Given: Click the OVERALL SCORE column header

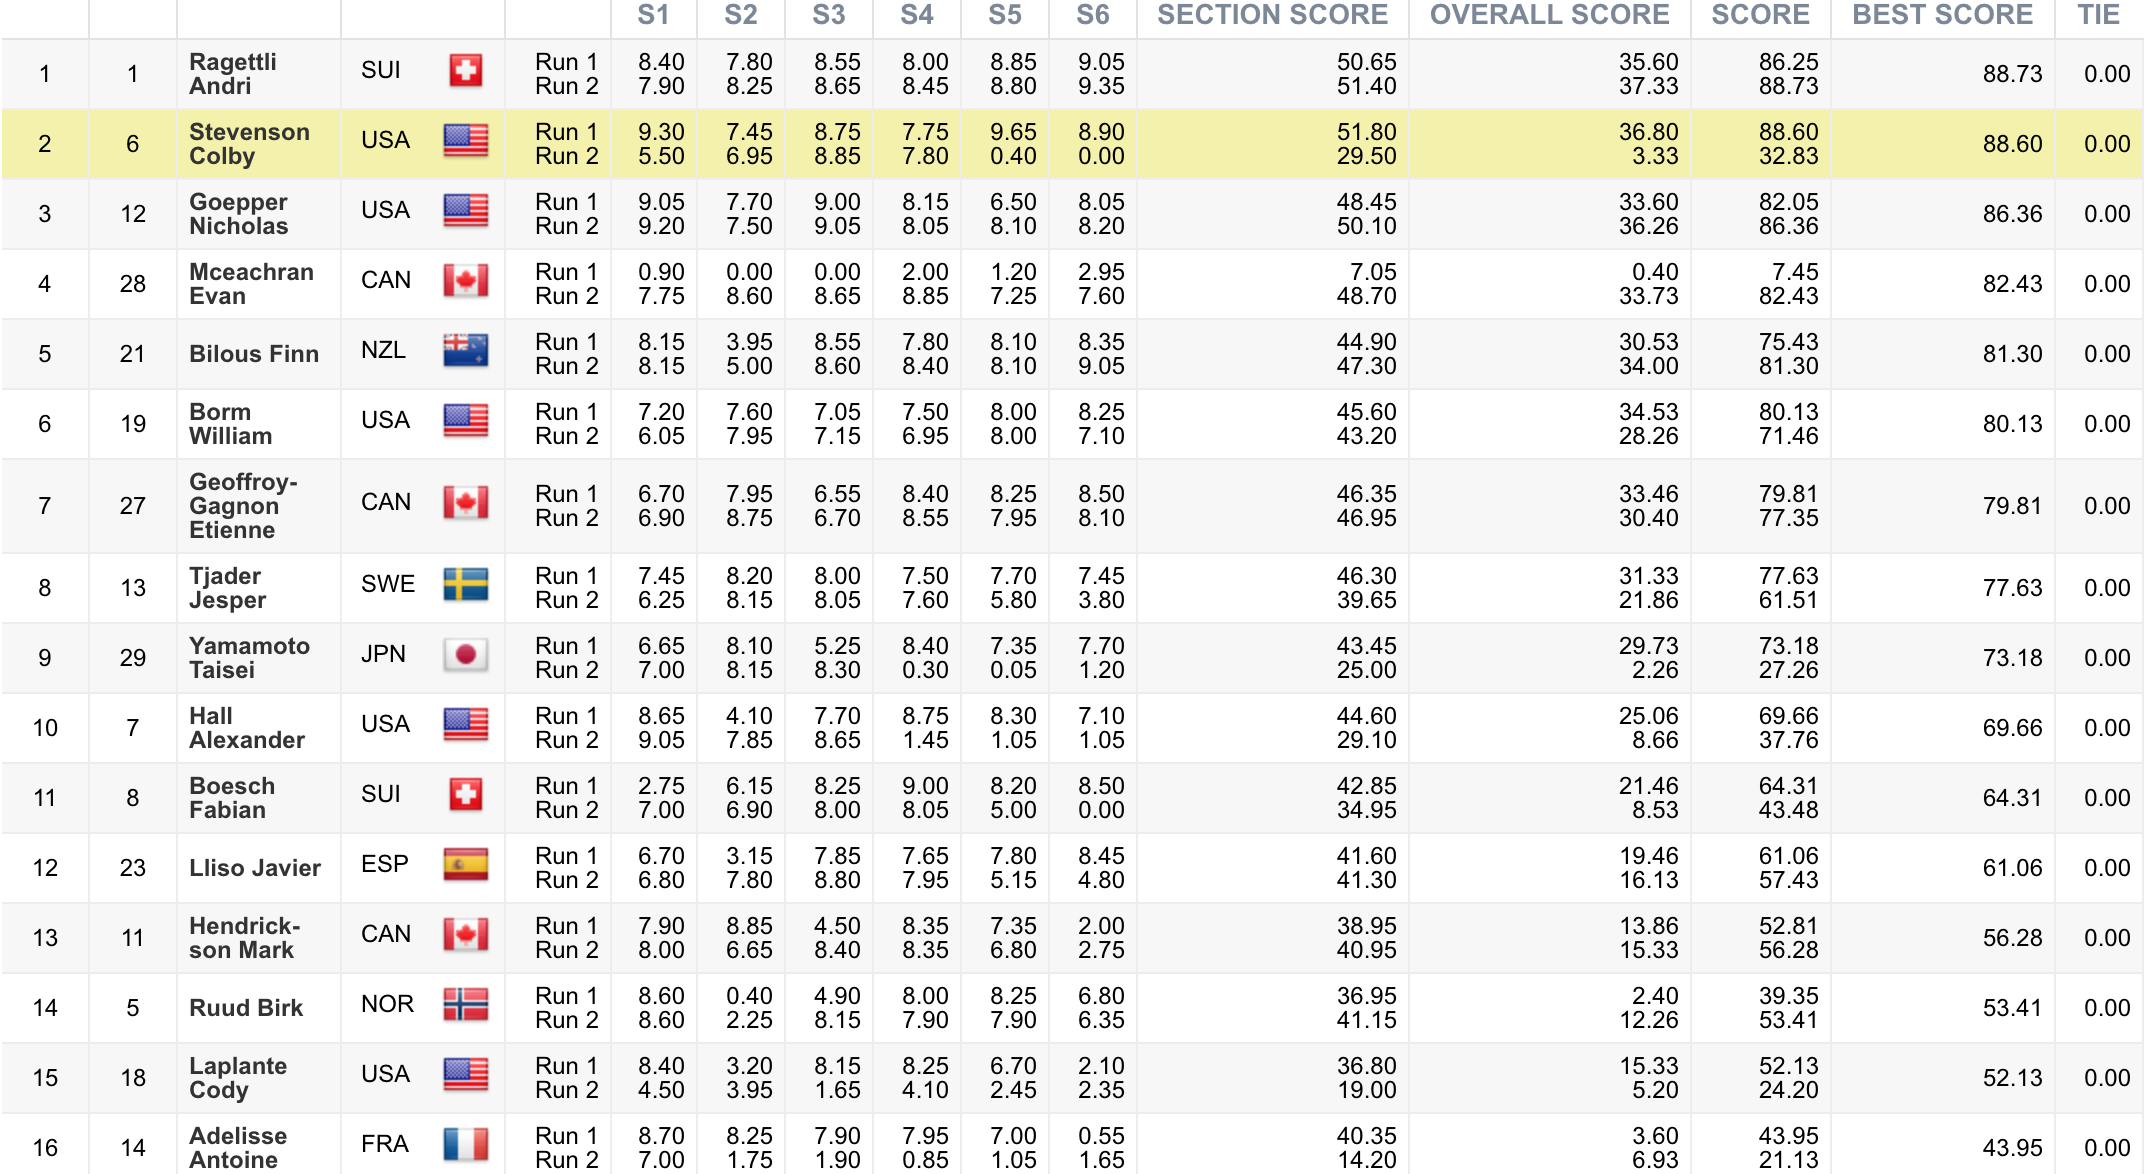Looking at the screenshot, I should (x=1549, y=15).
